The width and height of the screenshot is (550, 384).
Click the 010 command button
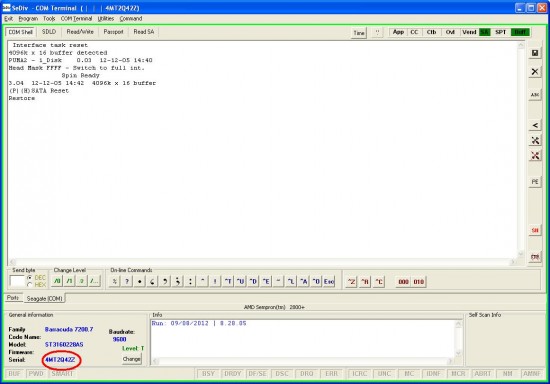(418, 281)
